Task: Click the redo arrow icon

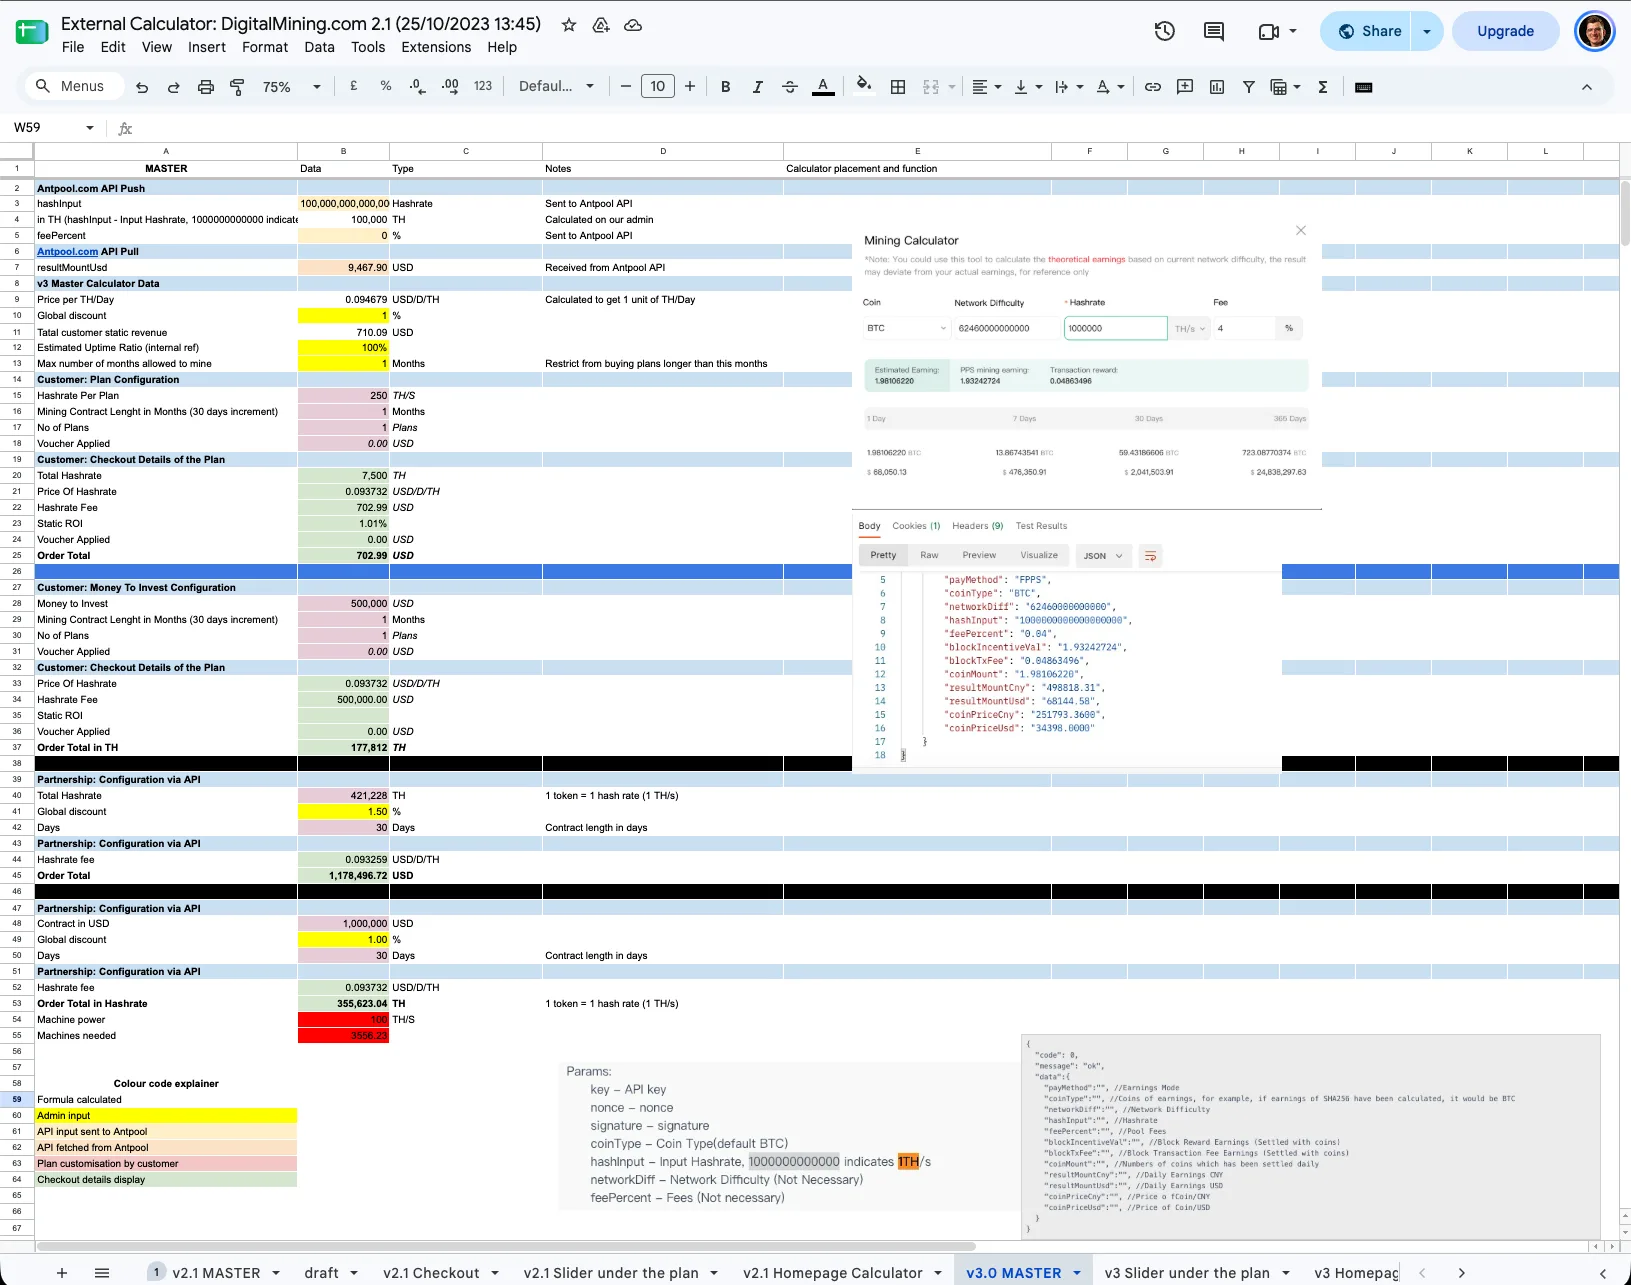Action: point(174,87)
